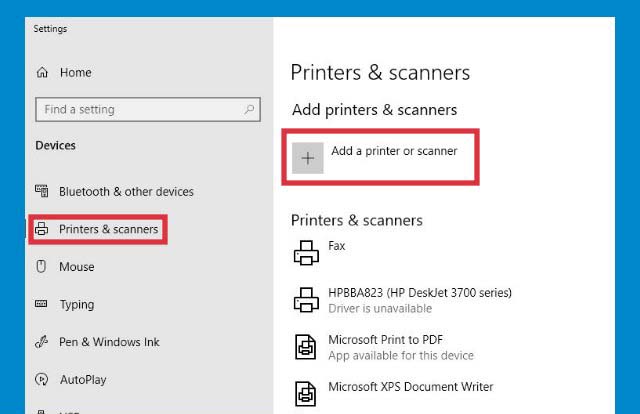Click the Add printers & scanners heading
Viewport: 640px width, 414px height.
[x=374, y=110]
